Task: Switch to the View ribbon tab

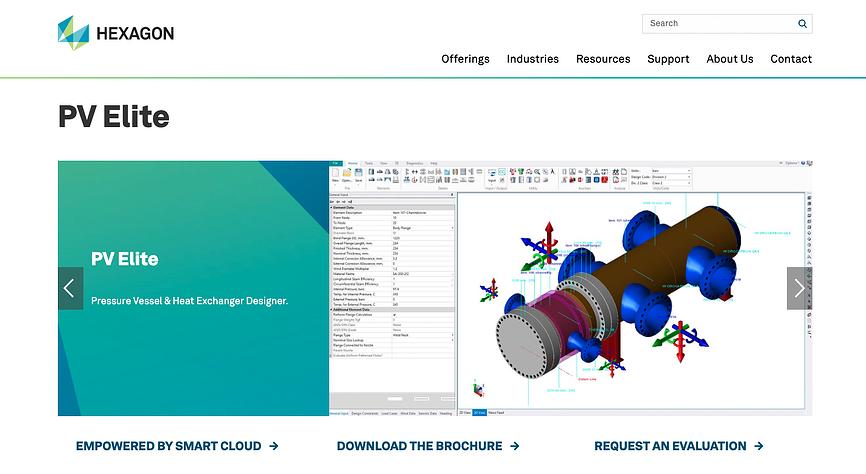Action: (x=383, y=164)
